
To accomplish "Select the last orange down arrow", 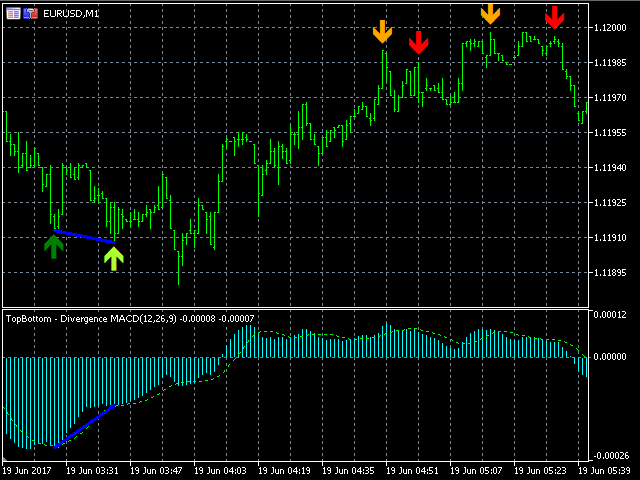I will pos(490,13).
